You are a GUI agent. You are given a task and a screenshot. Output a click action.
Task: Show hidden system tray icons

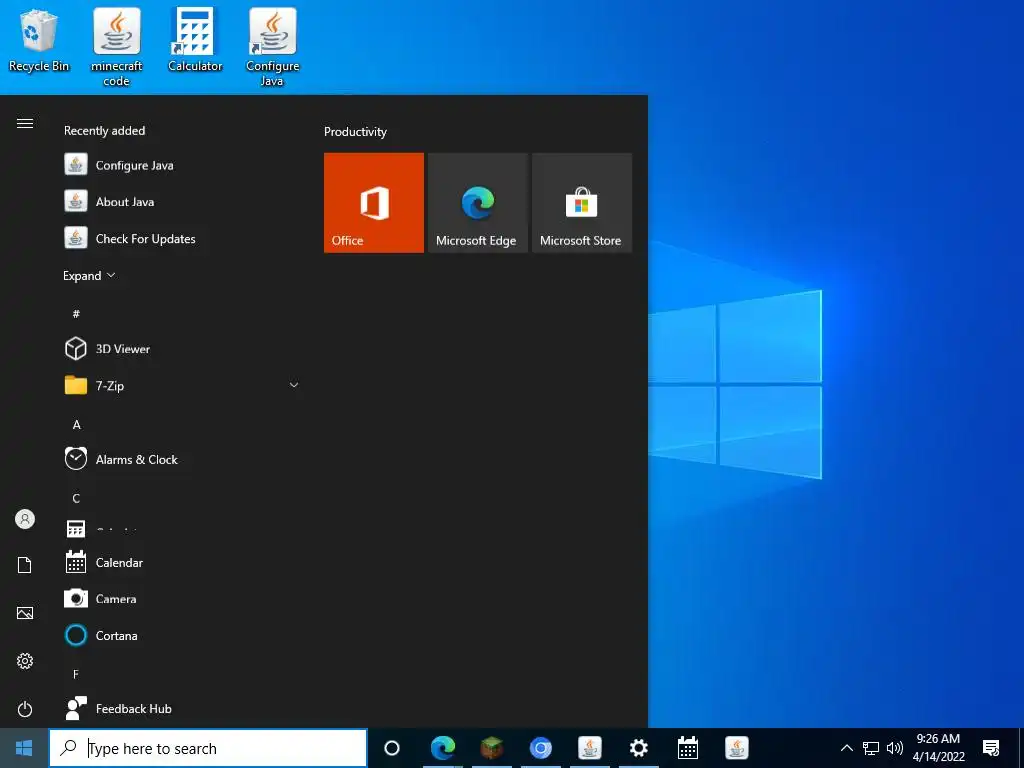[846, 748]
